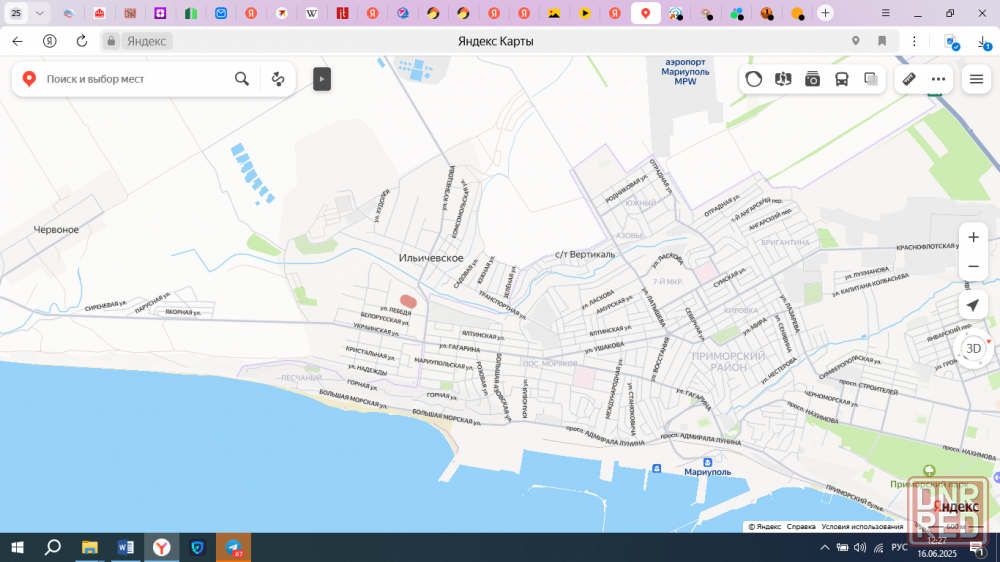1000x562 pixels.
Task: Open the Windows Start menu
Action: coord(17,547)
